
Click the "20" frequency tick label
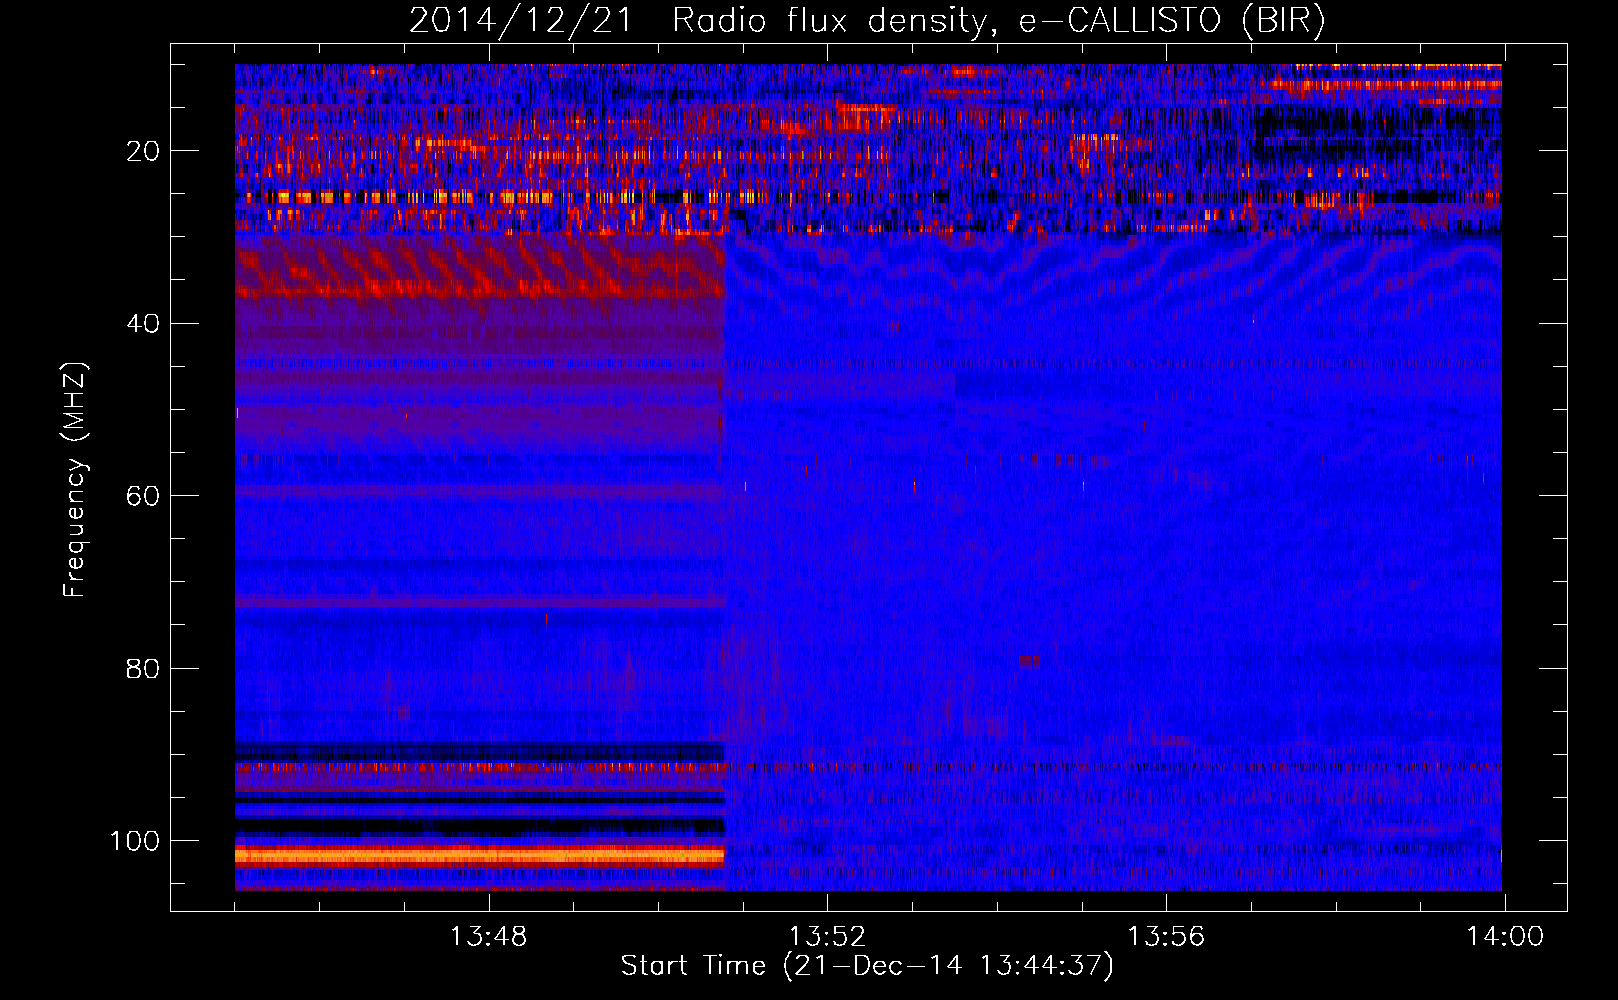(x=143, y=151)
